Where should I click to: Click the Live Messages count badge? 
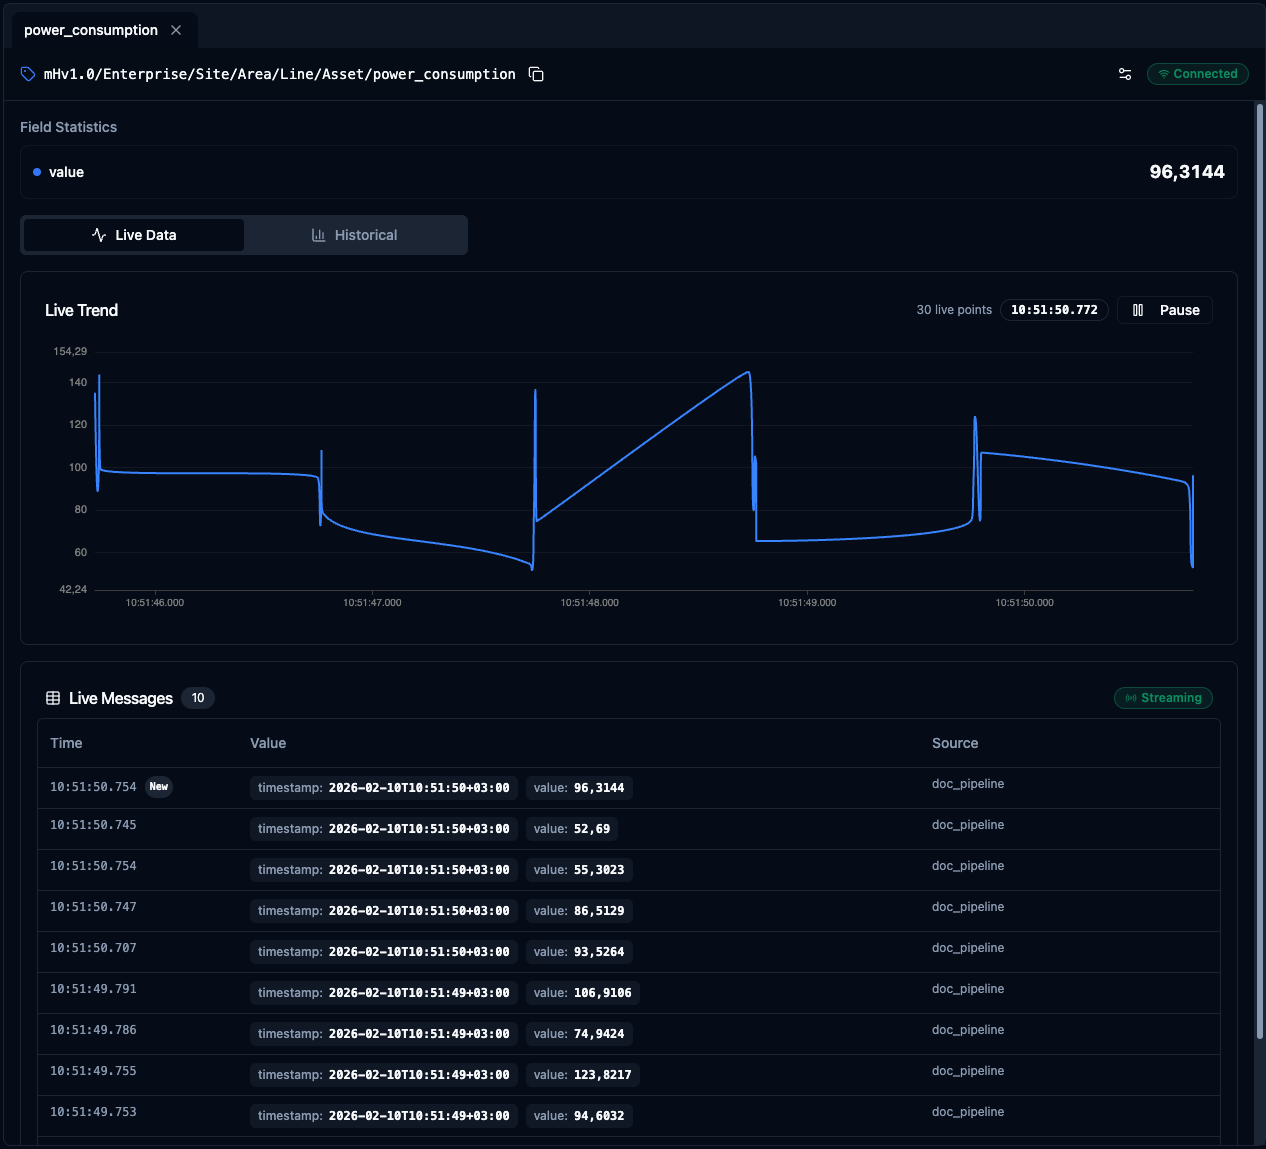198,698
